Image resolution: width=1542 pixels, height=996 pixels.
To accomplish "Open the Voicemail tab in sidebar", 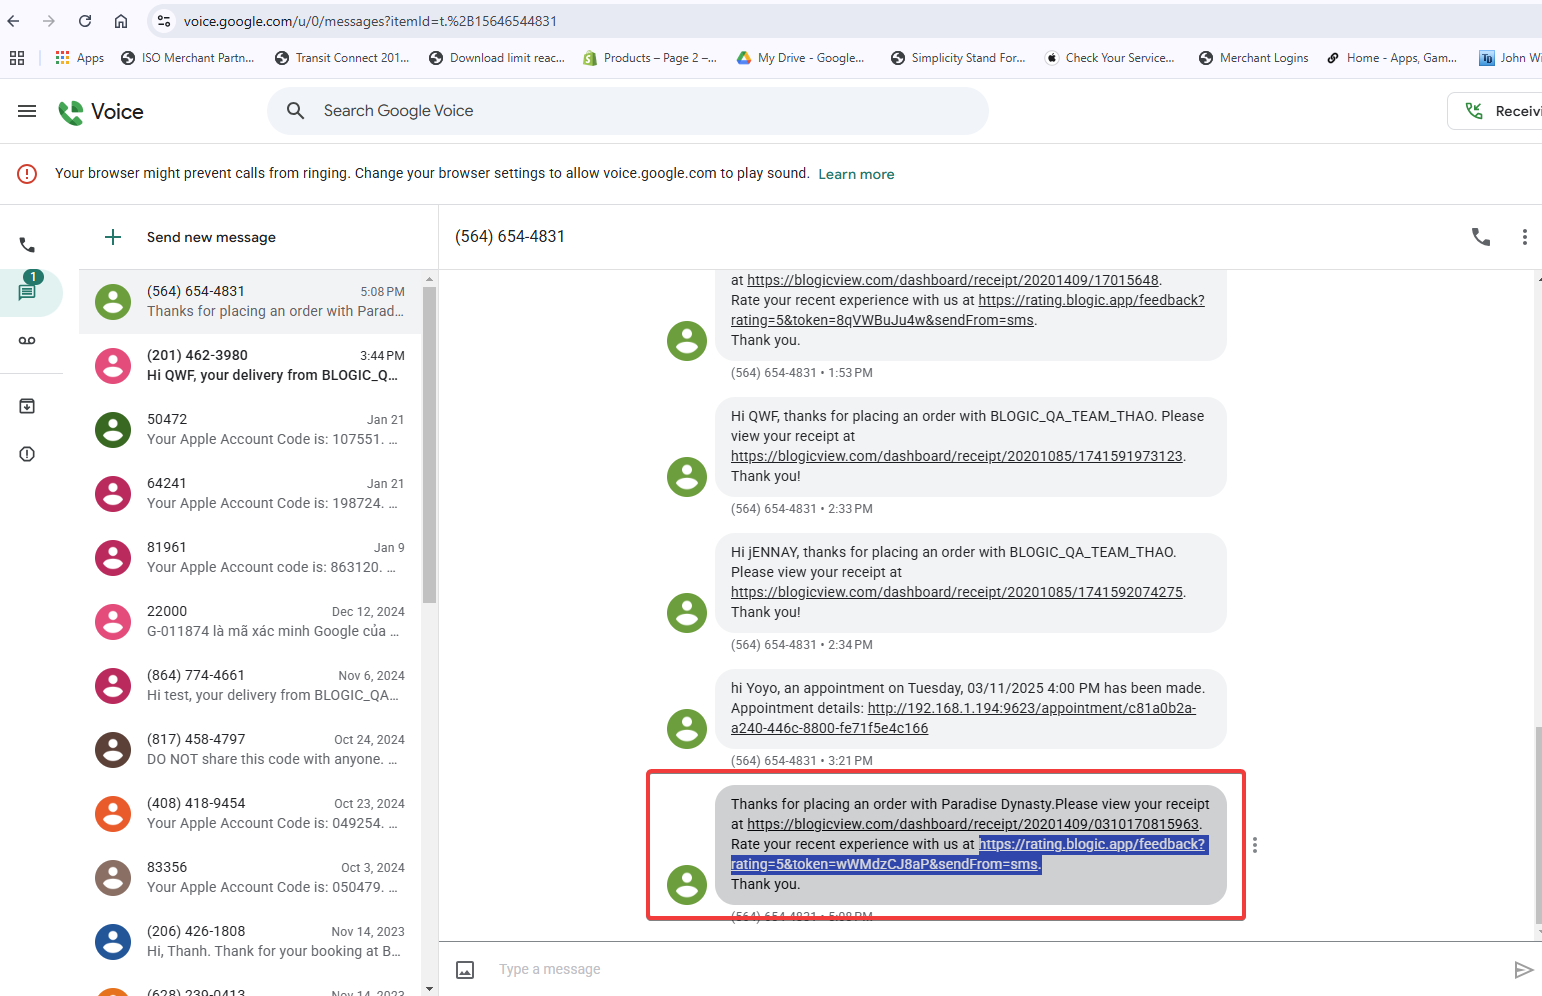I will click(27, 341).
